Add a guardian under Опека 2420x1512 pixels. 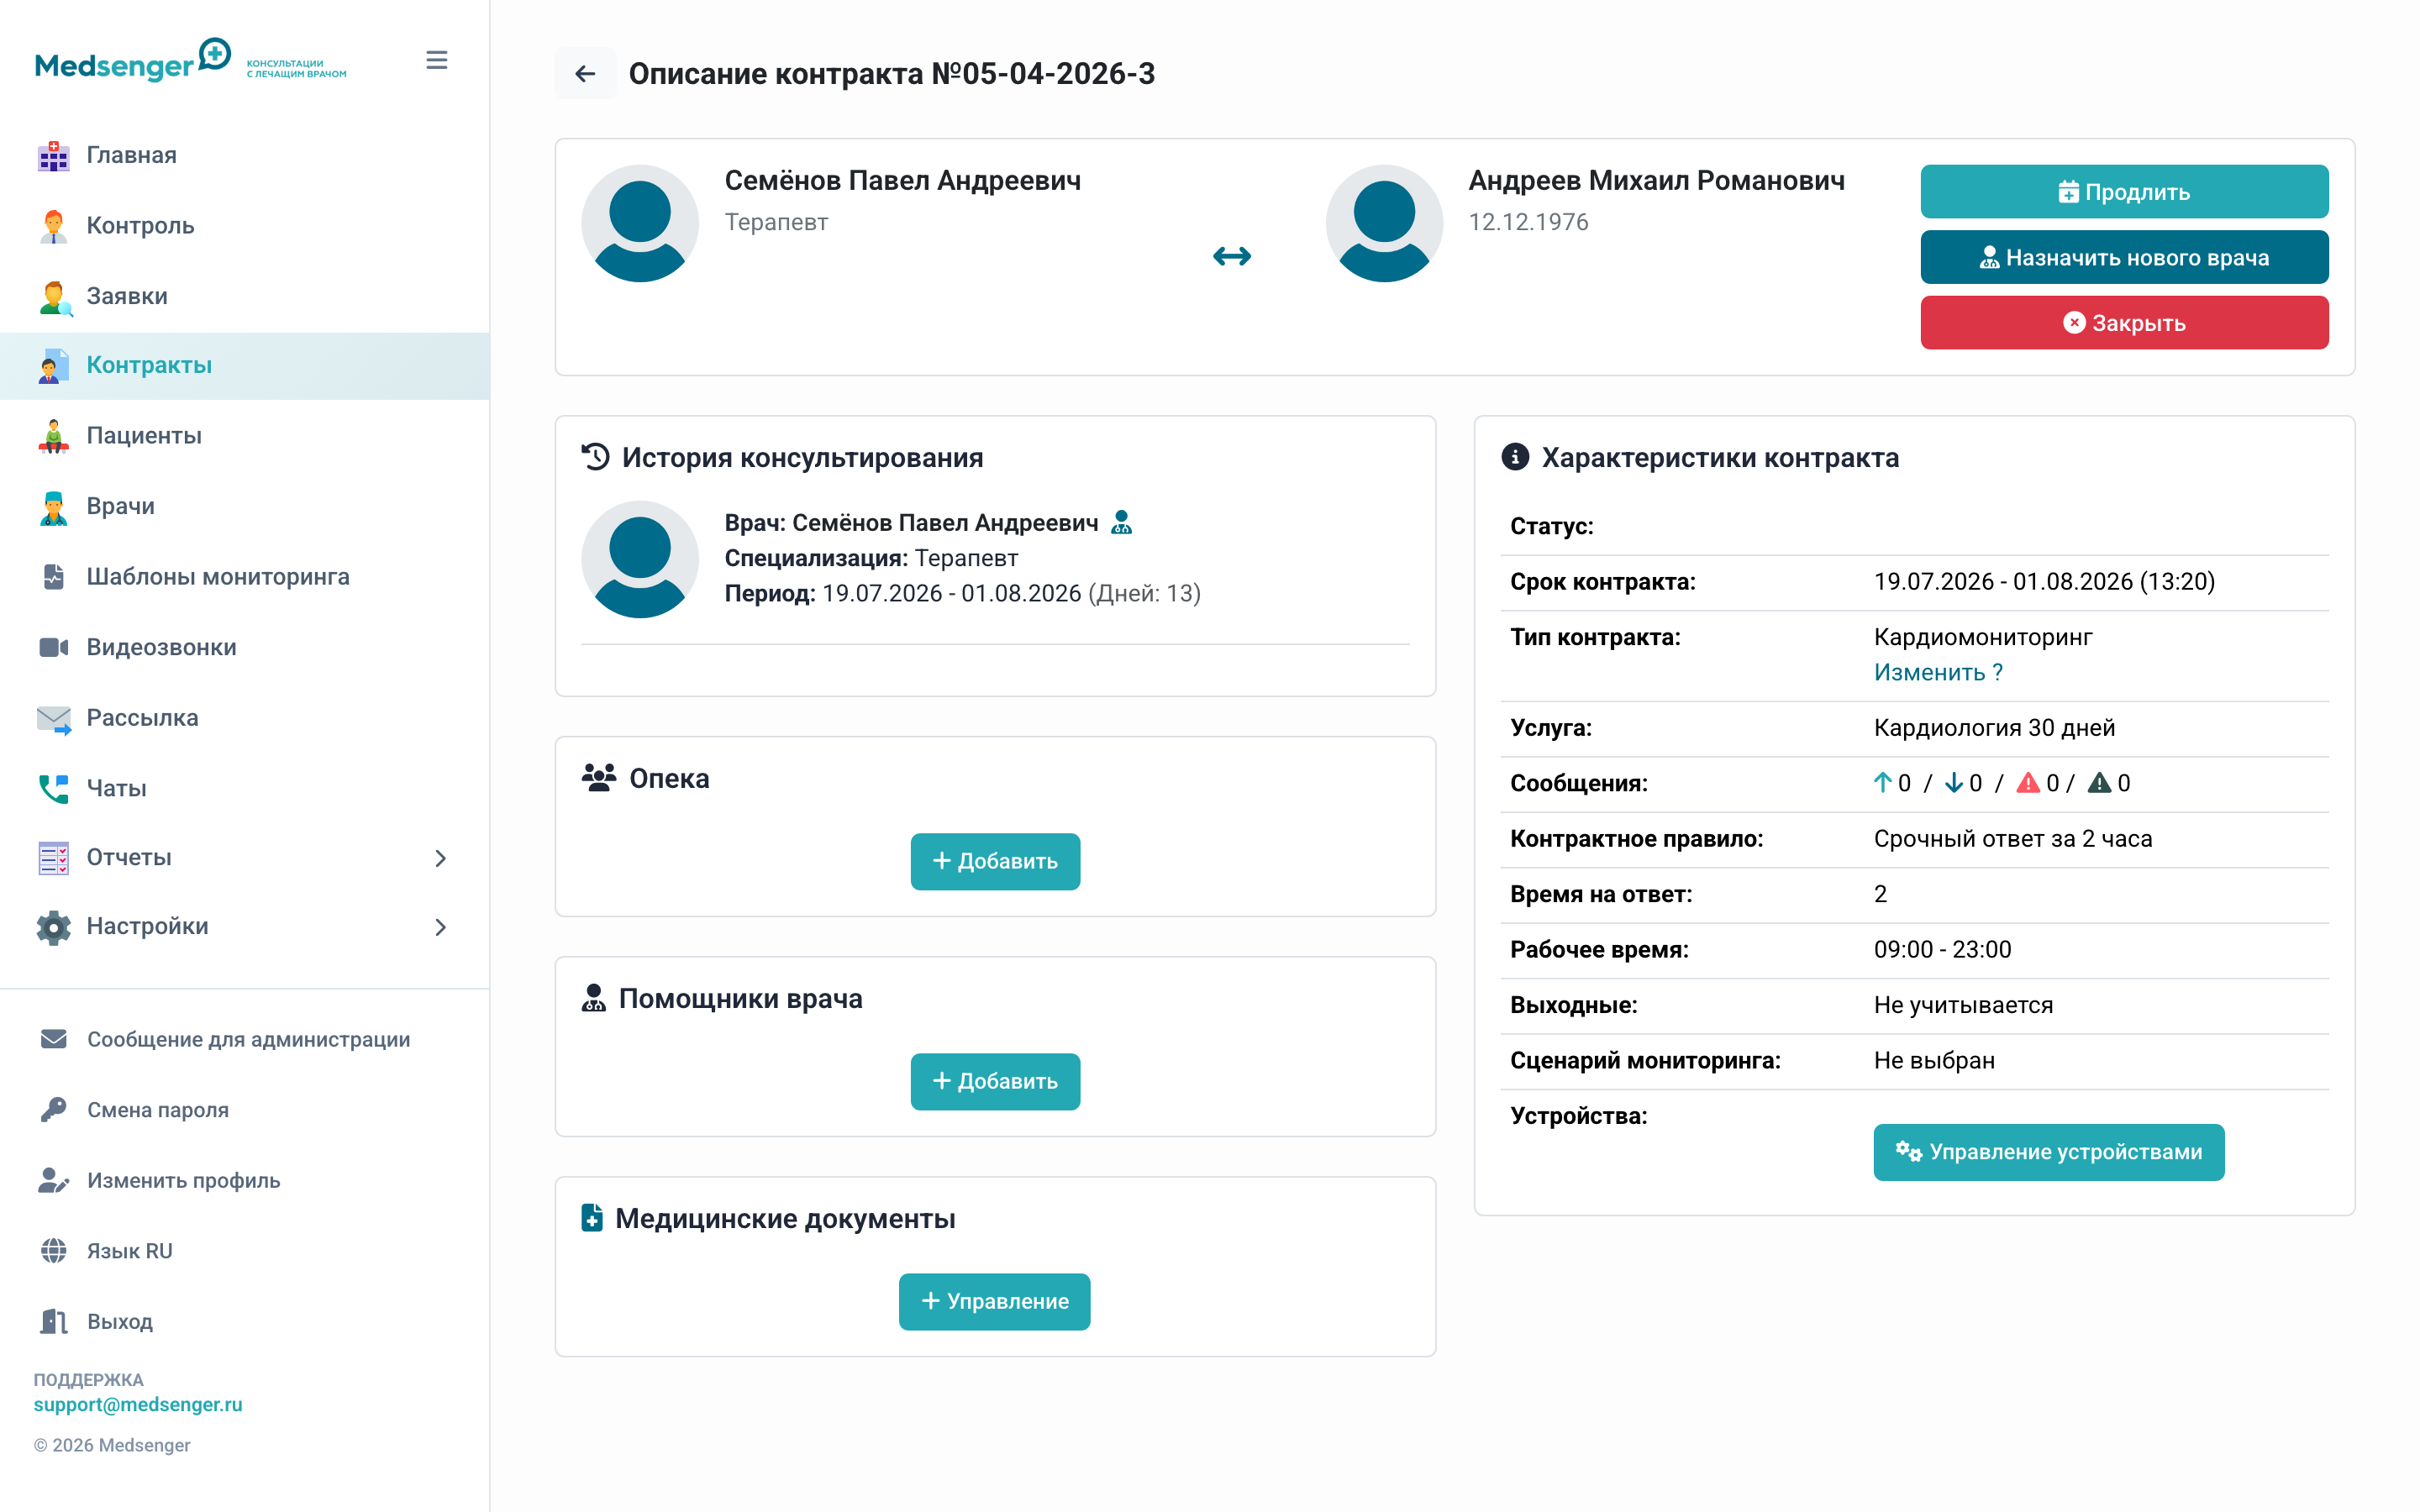(995, 861)
